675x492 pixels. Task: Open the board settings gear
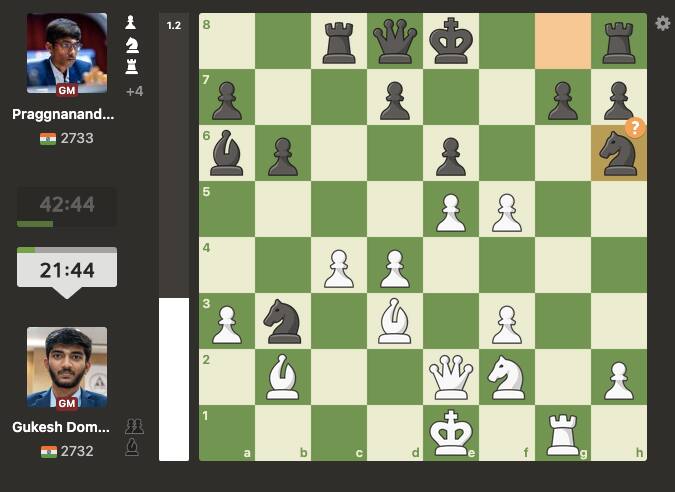point(663,23)
